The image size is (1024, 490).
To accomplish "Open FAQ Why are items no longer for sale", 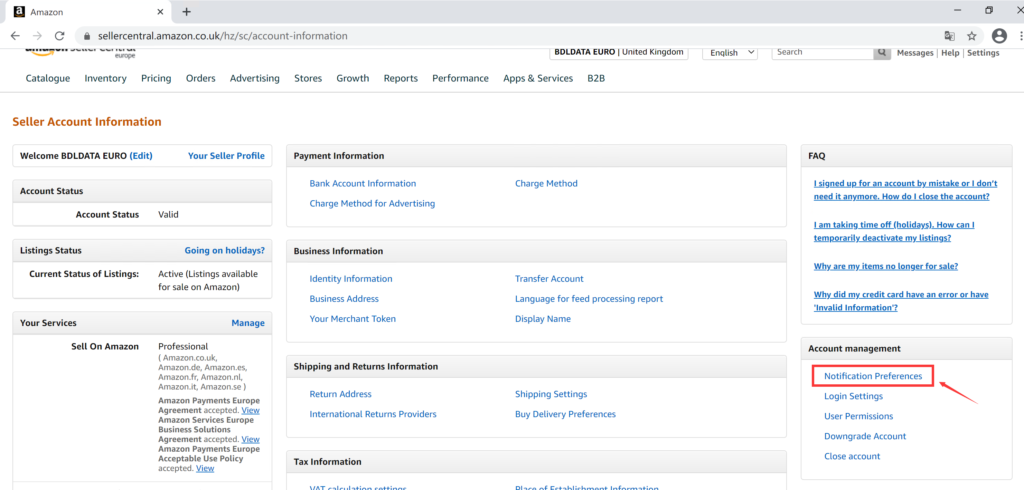I will [x=886, y=267].
